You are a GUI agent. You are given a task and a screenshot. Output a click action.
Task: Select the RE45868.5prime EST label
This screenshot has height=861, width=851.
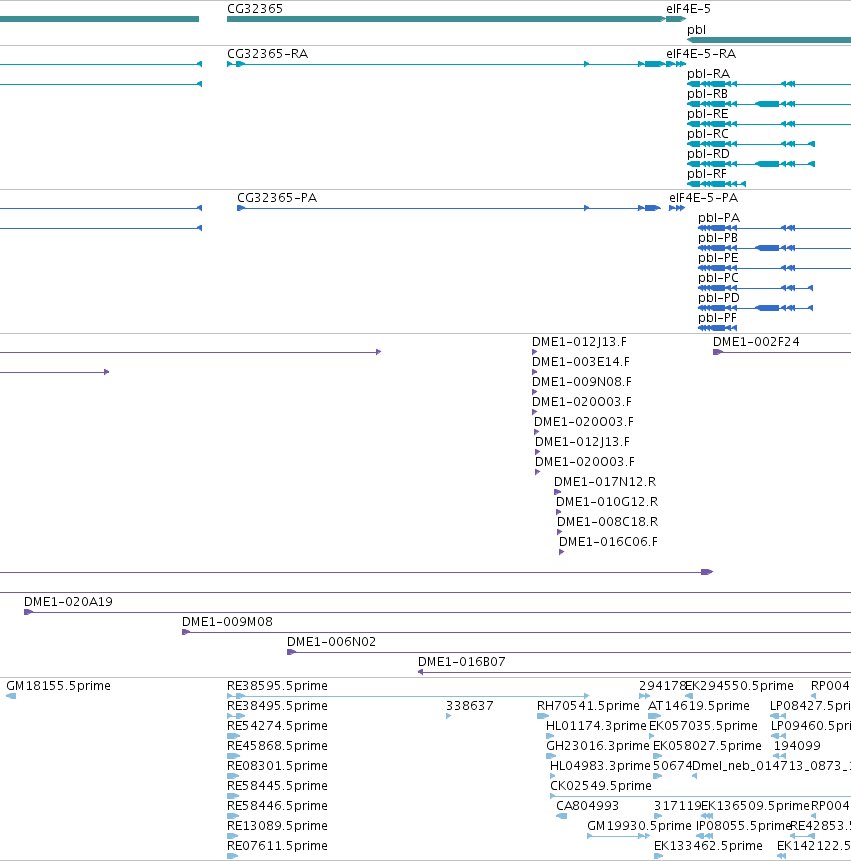[277, 746]
